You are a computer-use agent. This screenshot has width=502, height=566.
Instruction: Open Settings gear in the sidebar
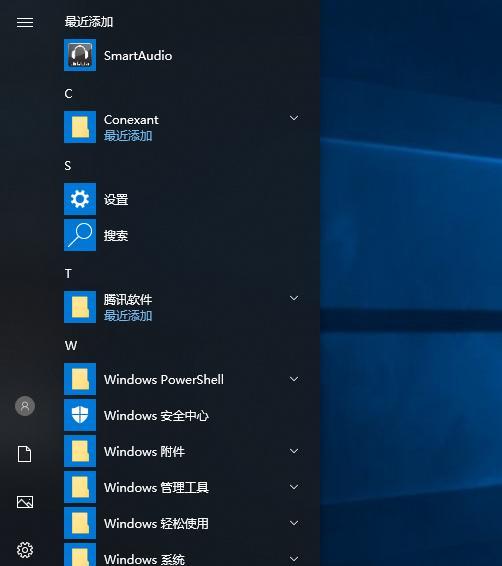(x=25, y=550)
